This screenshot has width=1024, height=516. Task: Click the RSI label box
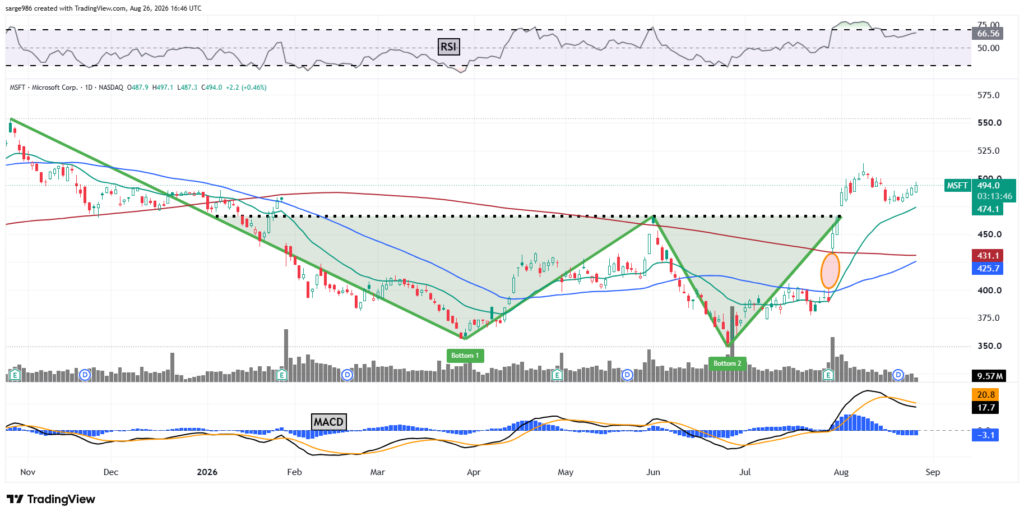(447, 46)
